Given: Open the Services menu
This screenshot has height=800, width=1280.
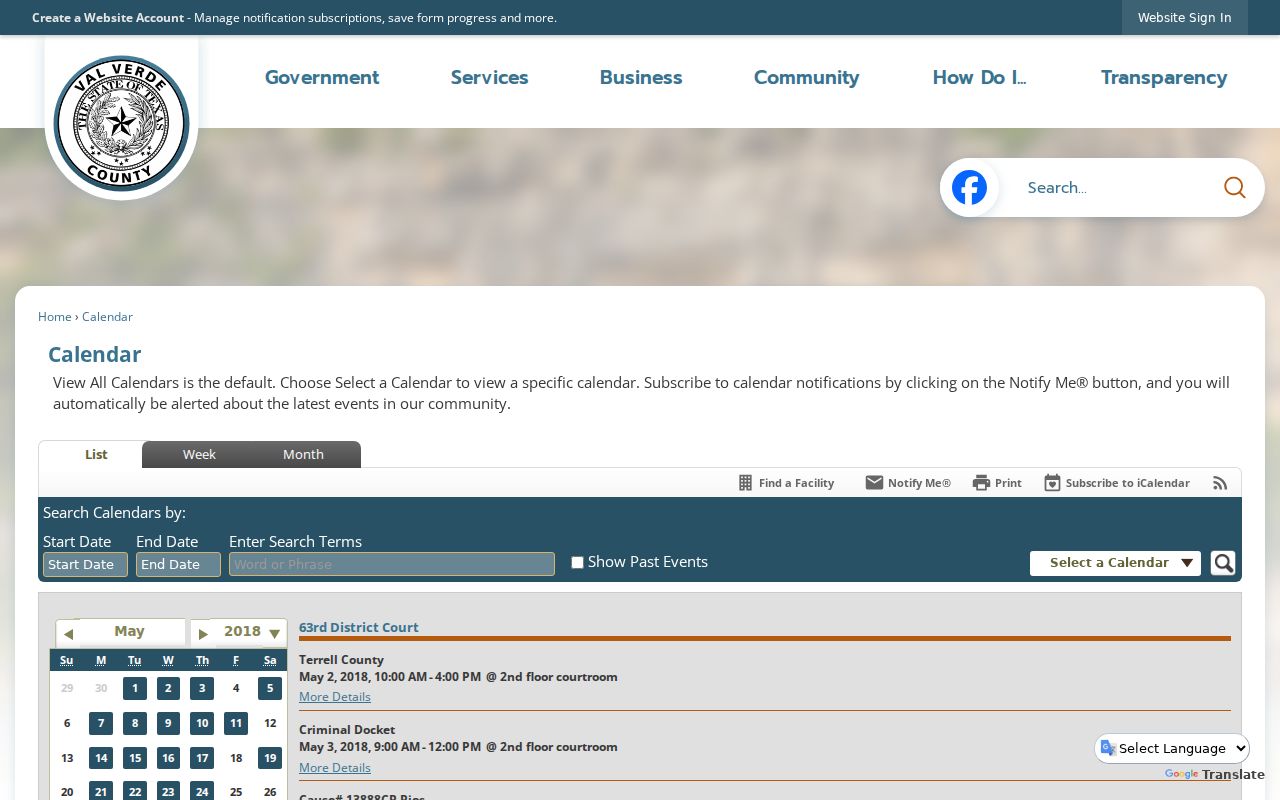Looking at the screenshot, I should coord(490,77).
